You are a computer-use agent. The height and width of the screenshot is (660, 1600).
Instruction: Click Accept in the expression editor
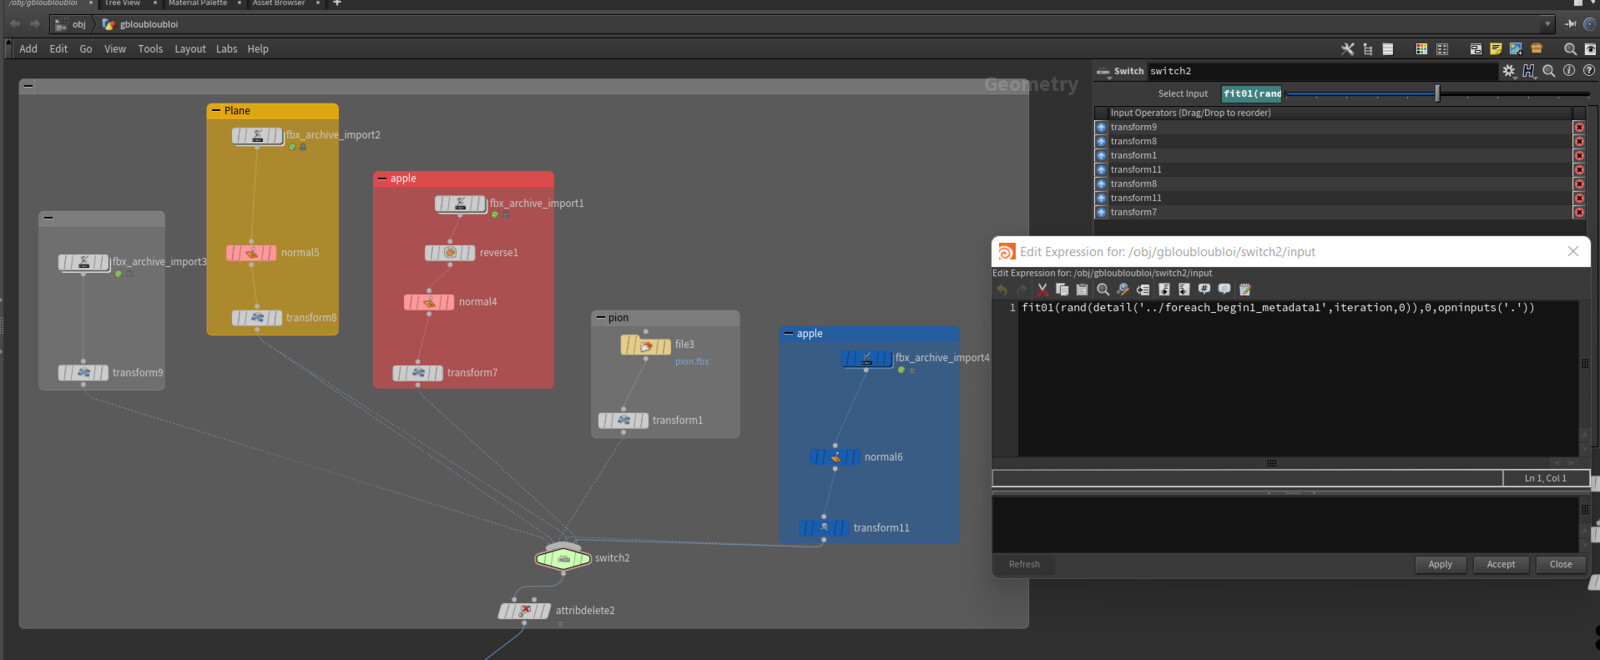click(x=1500, y=565)
